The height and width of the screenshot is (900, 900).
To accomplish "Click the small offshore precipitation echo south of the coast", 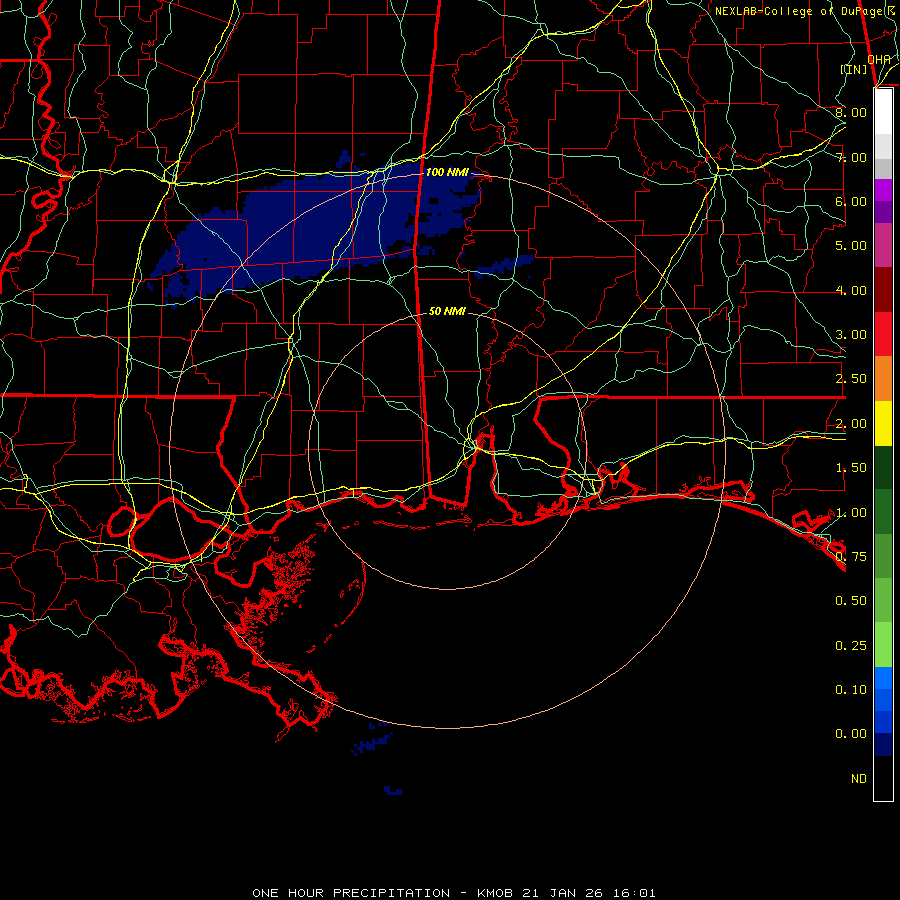I will (x=372, y=743).
